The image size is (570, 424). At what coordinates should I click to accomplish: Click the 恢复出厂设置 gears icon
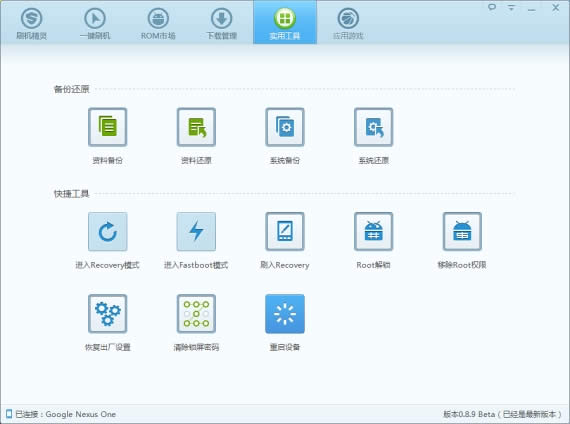point(107,314)
